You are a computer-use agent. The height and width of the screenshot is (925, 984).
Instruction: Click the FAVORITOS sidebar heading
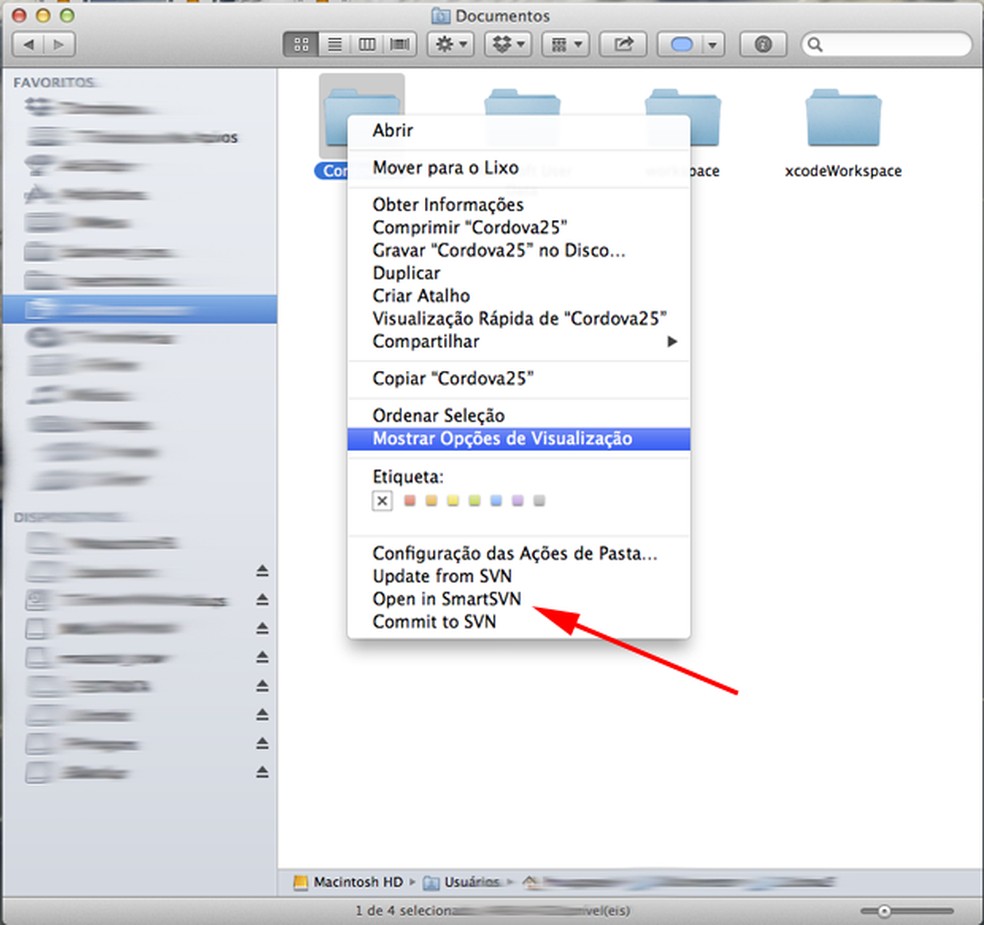(54, 82)
